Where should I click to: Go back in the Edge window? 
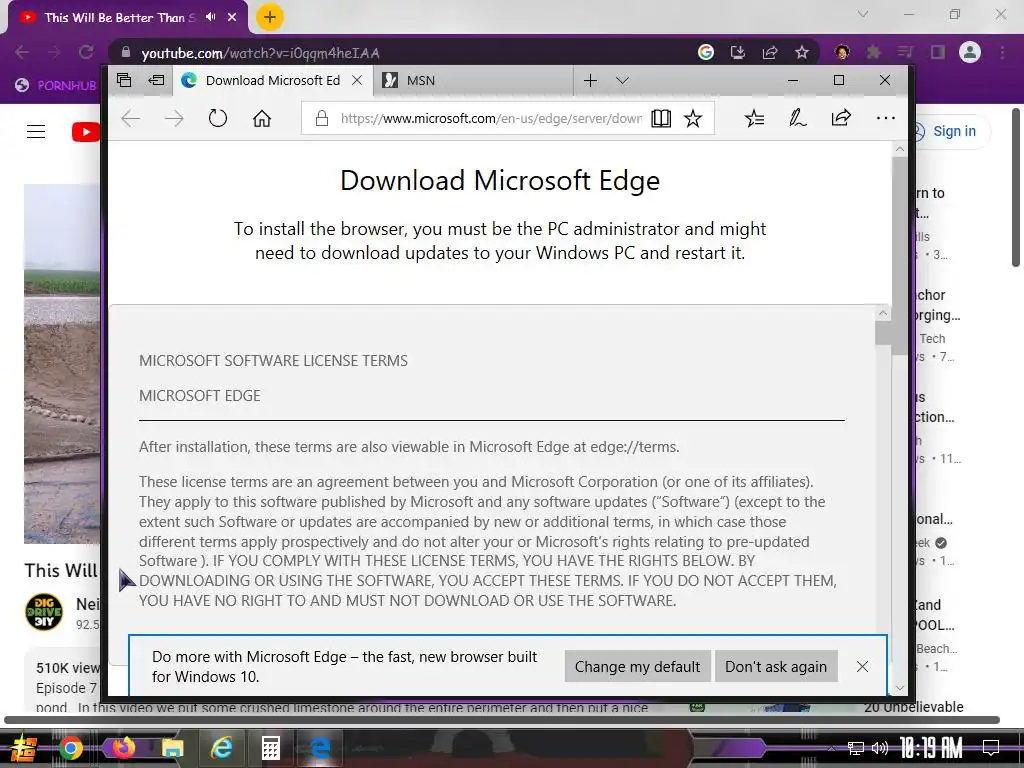[x=131, y=118]
